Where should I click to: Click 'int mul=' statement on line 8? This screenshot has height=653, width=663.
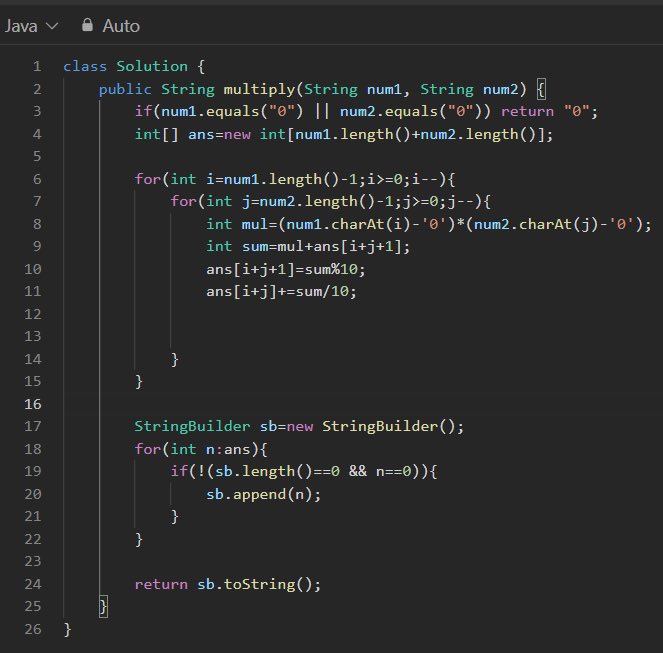click(x=429, y=224)
